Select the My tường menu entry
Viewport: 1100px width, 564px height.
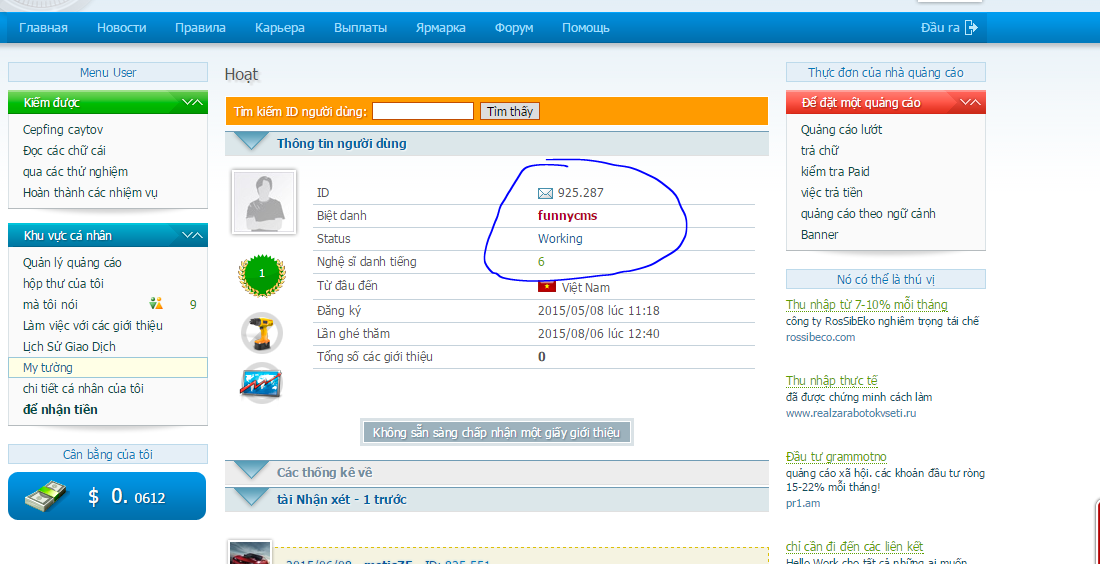(x=108, y=367)
